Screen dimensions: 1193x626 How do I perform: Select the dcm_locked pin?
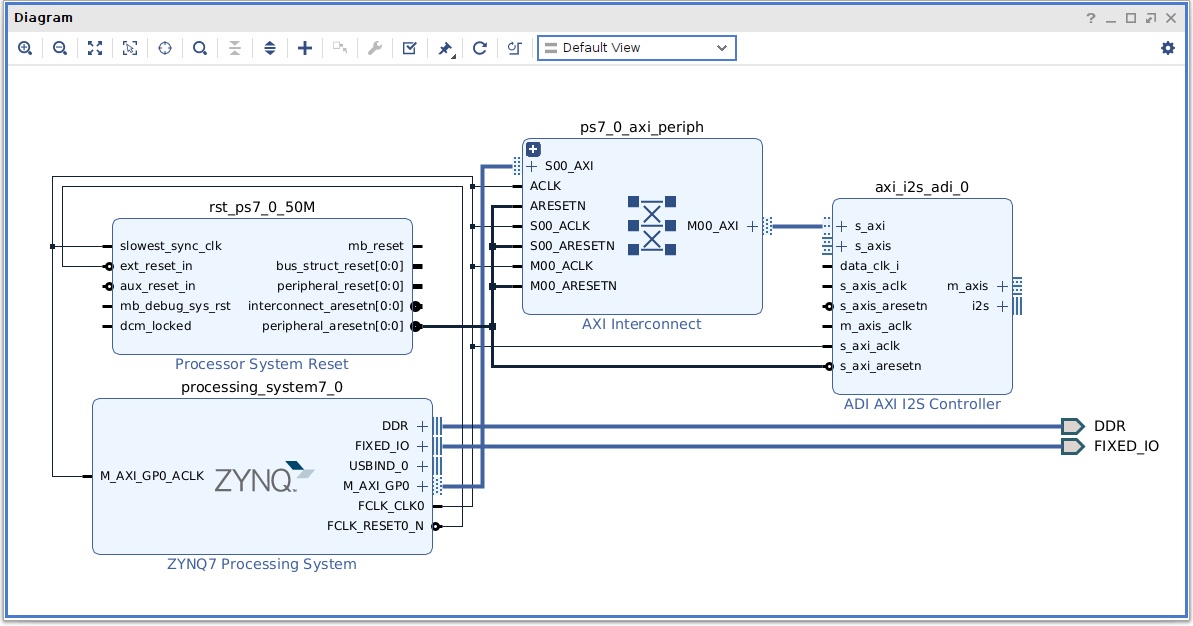(x=155, y=326)
